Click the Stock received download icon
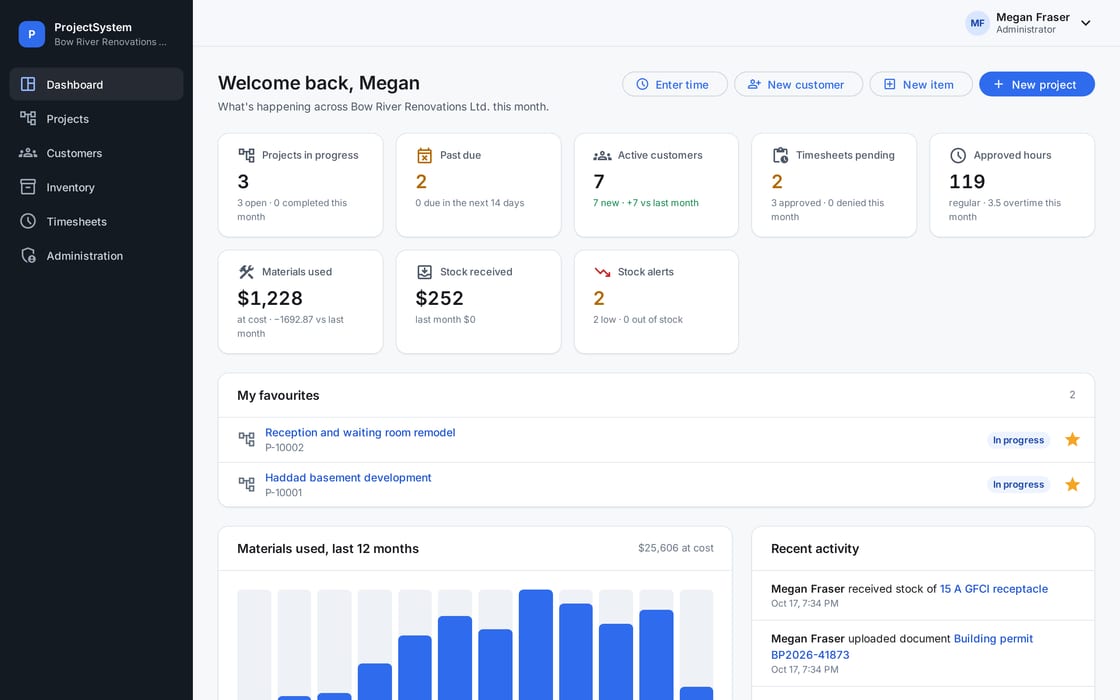Image resolution: width=1120 pixels, height=700 pixels. click(x=424, y=271)
